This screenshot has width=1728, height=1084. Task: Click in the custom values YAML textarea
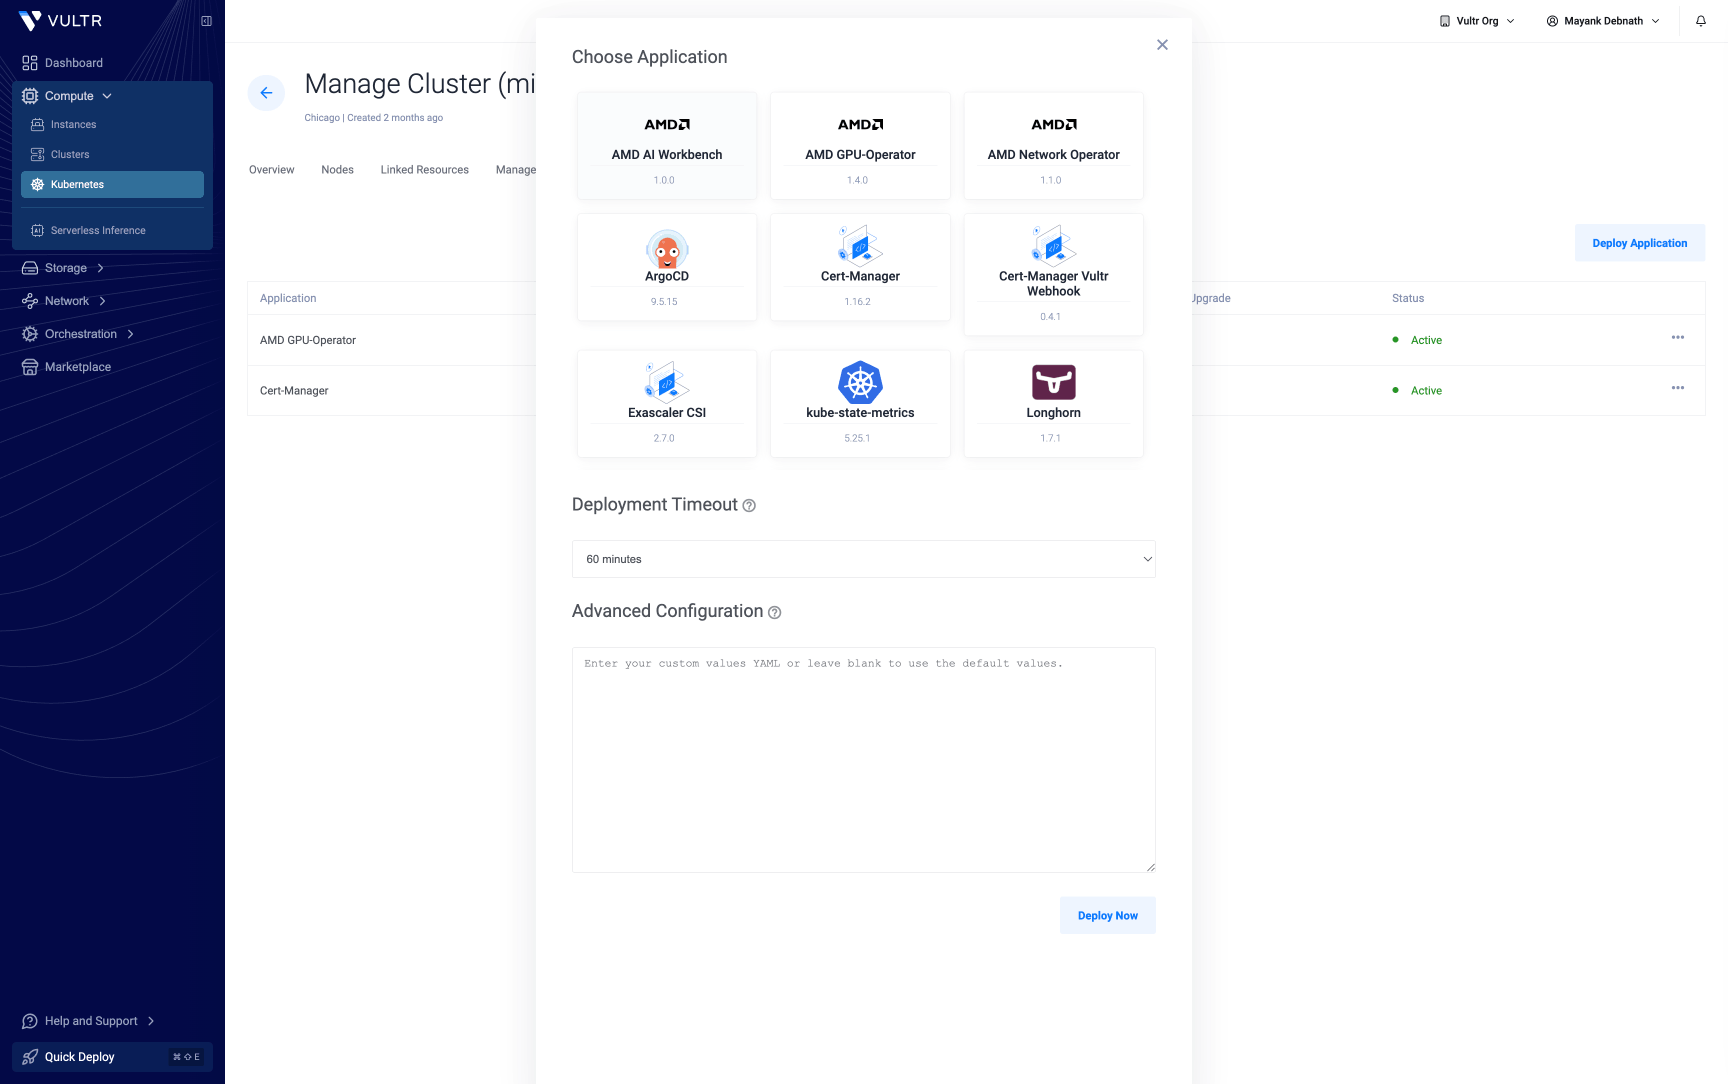[864, 760]
